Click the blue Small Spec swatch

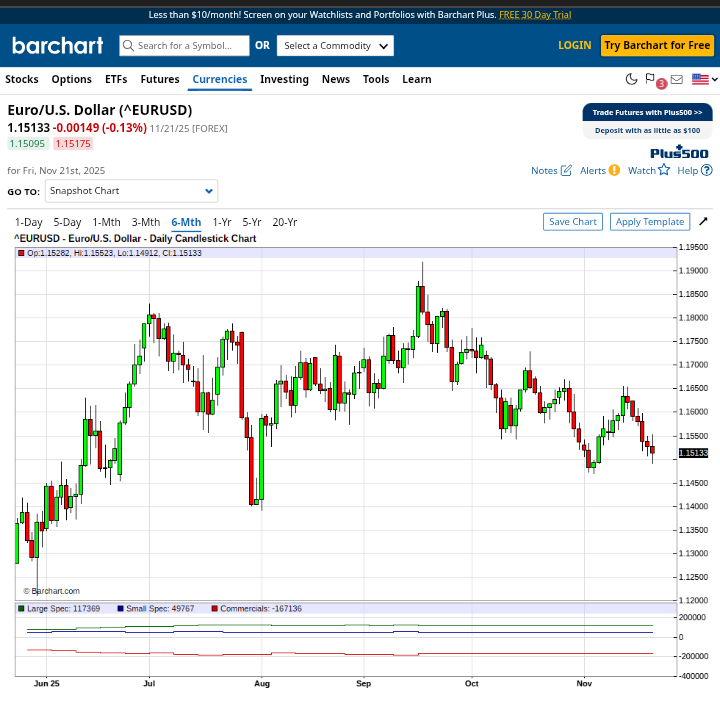tap(120, 609)
